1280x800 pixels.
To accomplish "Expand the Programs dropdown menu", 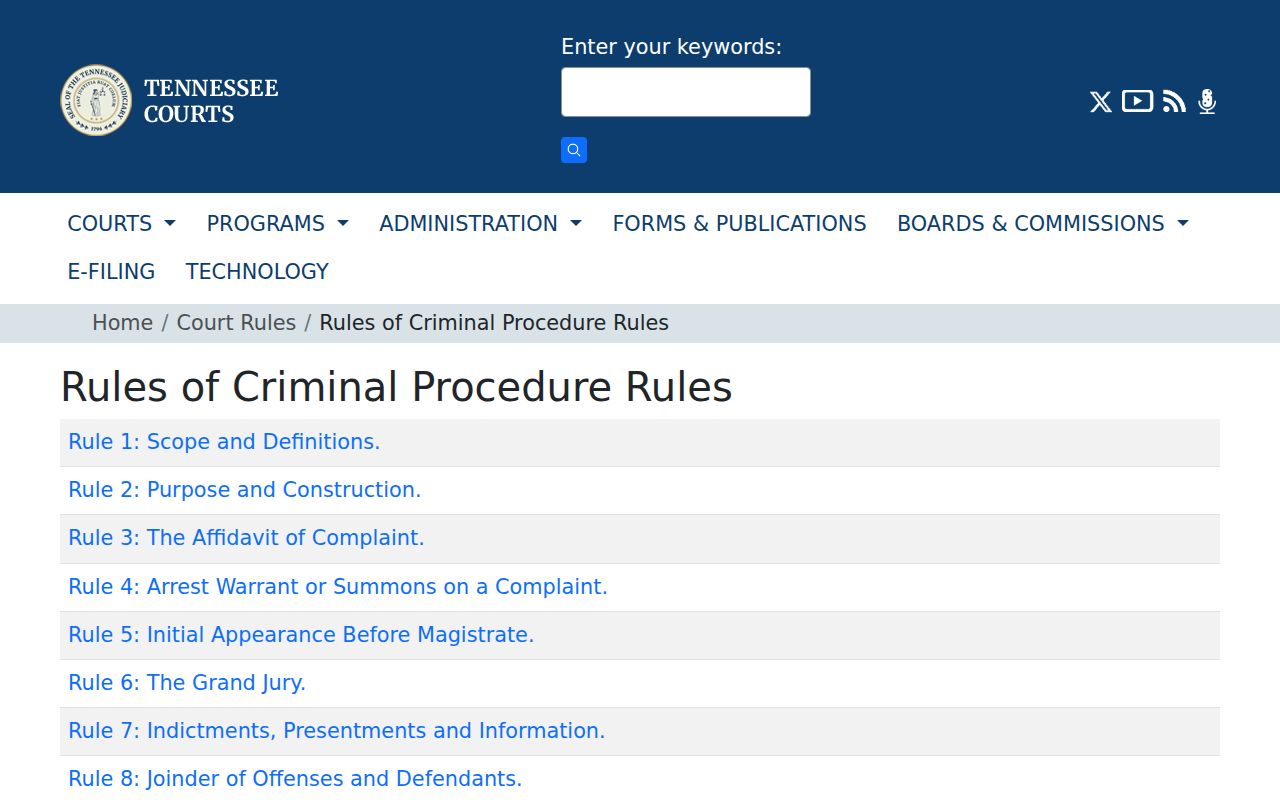I will [x=277, y=223].
